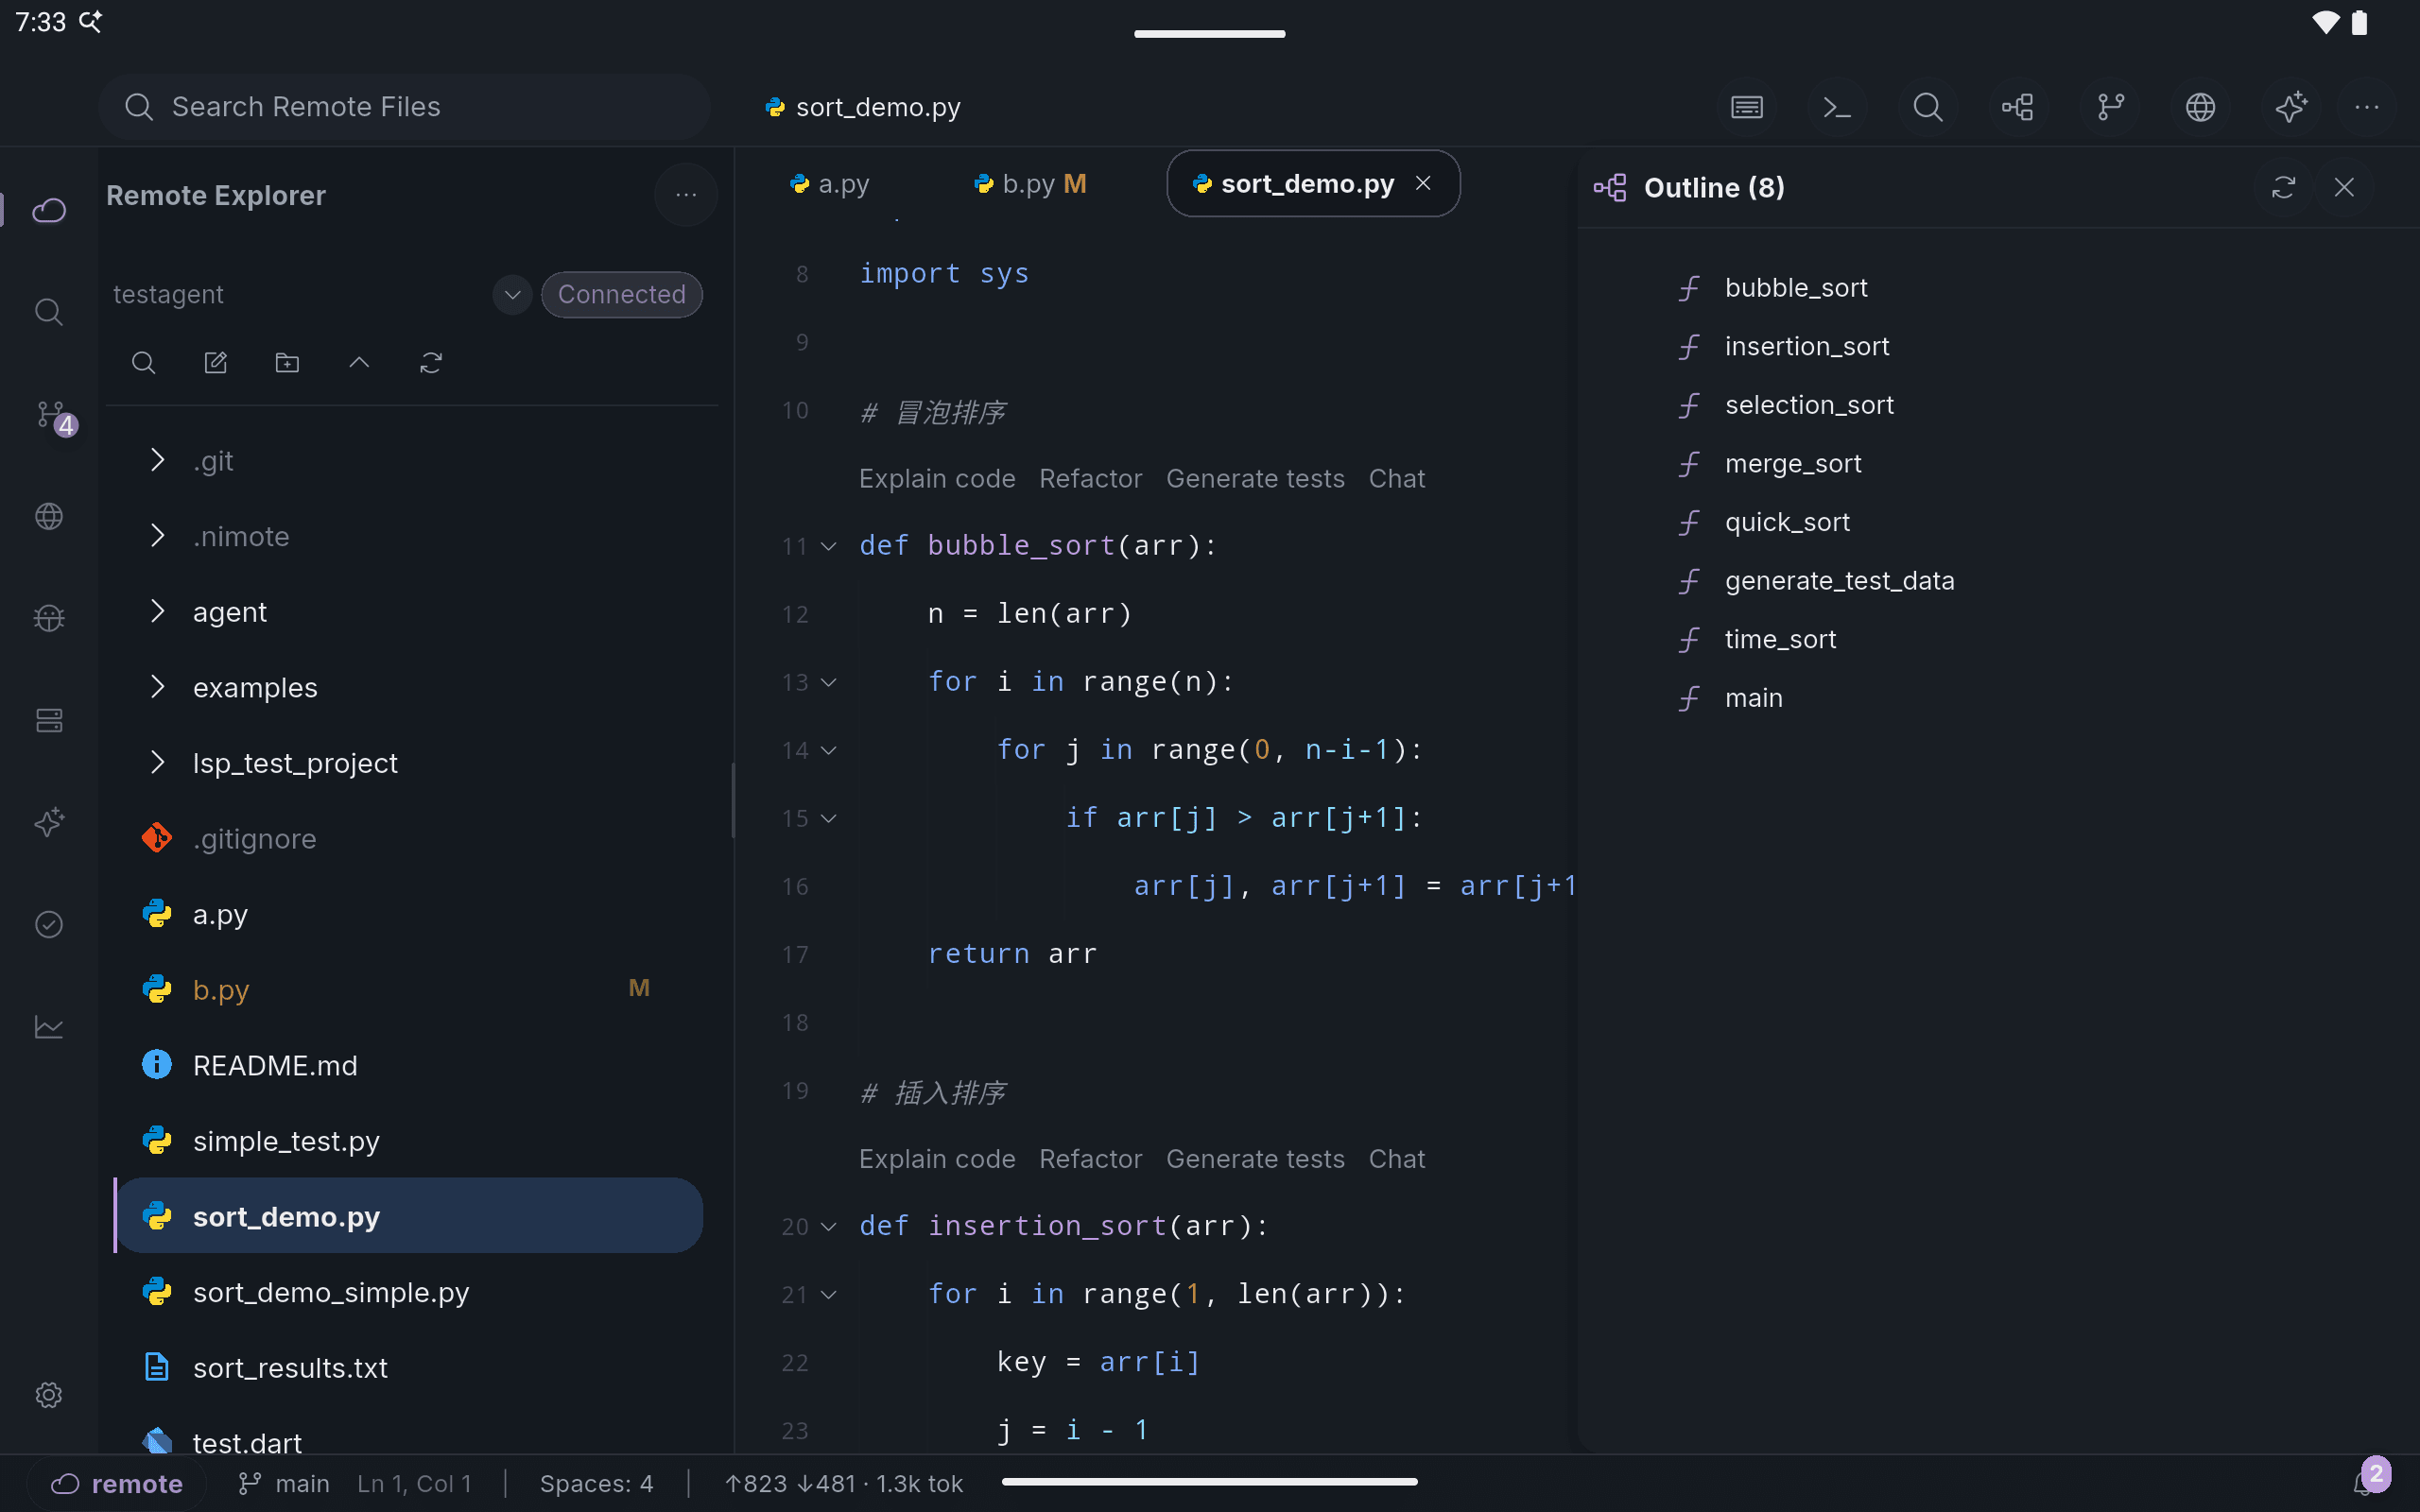Click the explorer file search magnifier icon
The width and height of the screenshot is (2420, 1512).
click(x=144, y=363)
